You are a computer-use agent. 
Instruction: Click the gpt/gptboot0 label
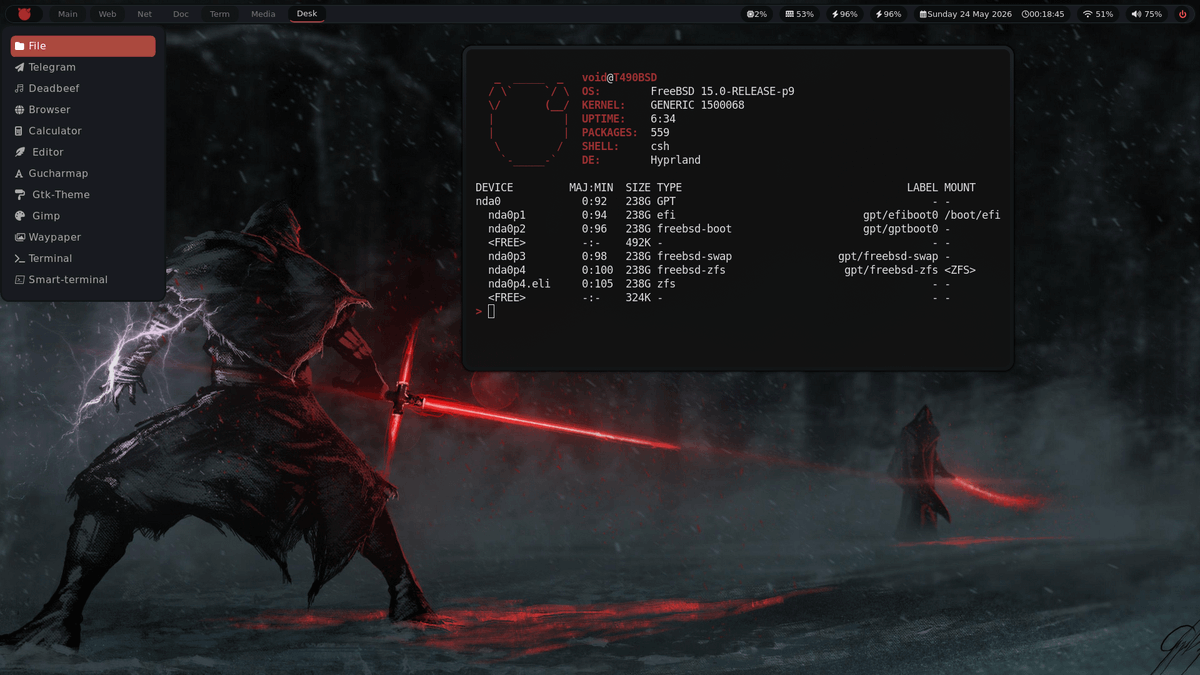click(x=901, y=229)
